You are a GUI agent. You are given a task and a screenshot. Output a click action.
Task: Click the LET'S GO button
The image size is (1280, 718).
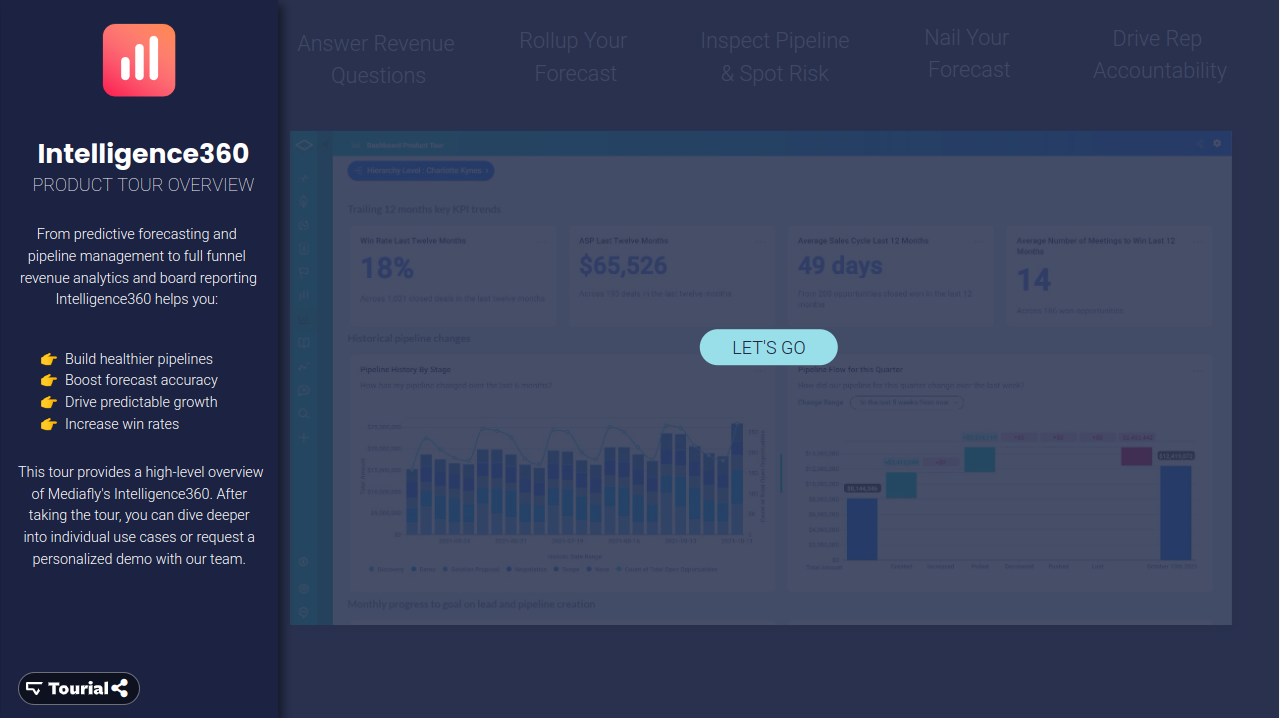[x=768, y=347]
